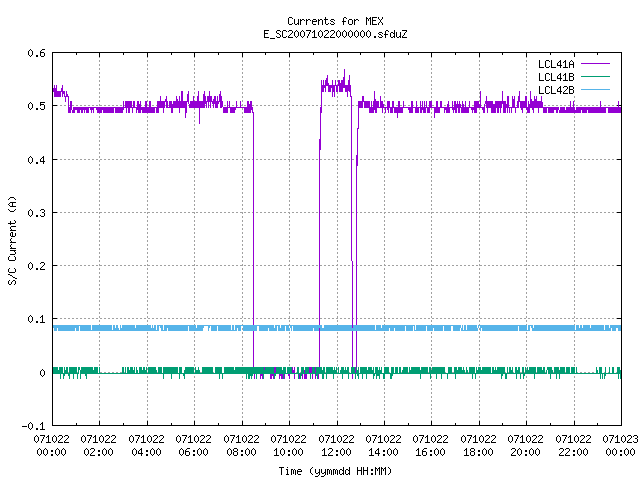This screenshot has width=640, height=480.
Task: Click the x-axis tick '071022 20:00'
Action: (x=526, y=445)
